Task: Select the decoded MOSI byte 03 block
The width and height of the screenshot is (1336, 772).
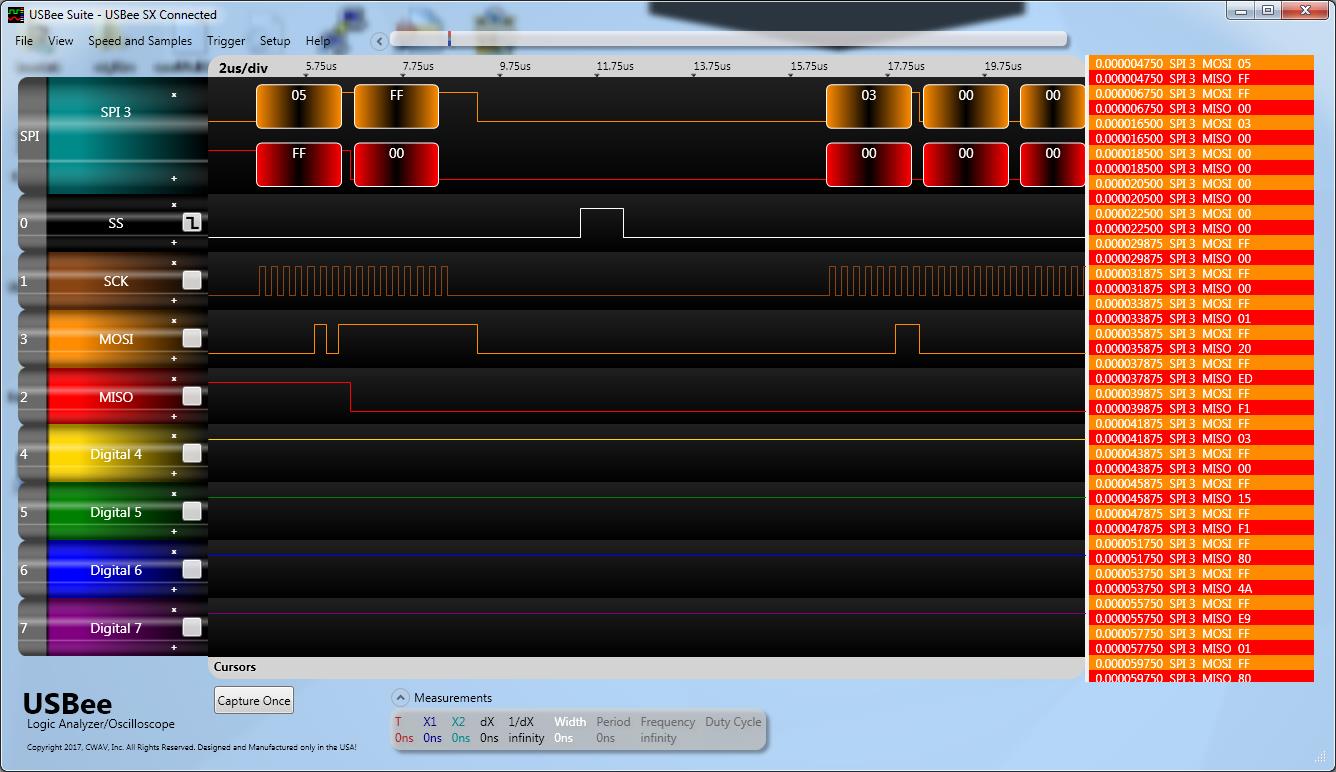Action: click(x=869, y=107)
